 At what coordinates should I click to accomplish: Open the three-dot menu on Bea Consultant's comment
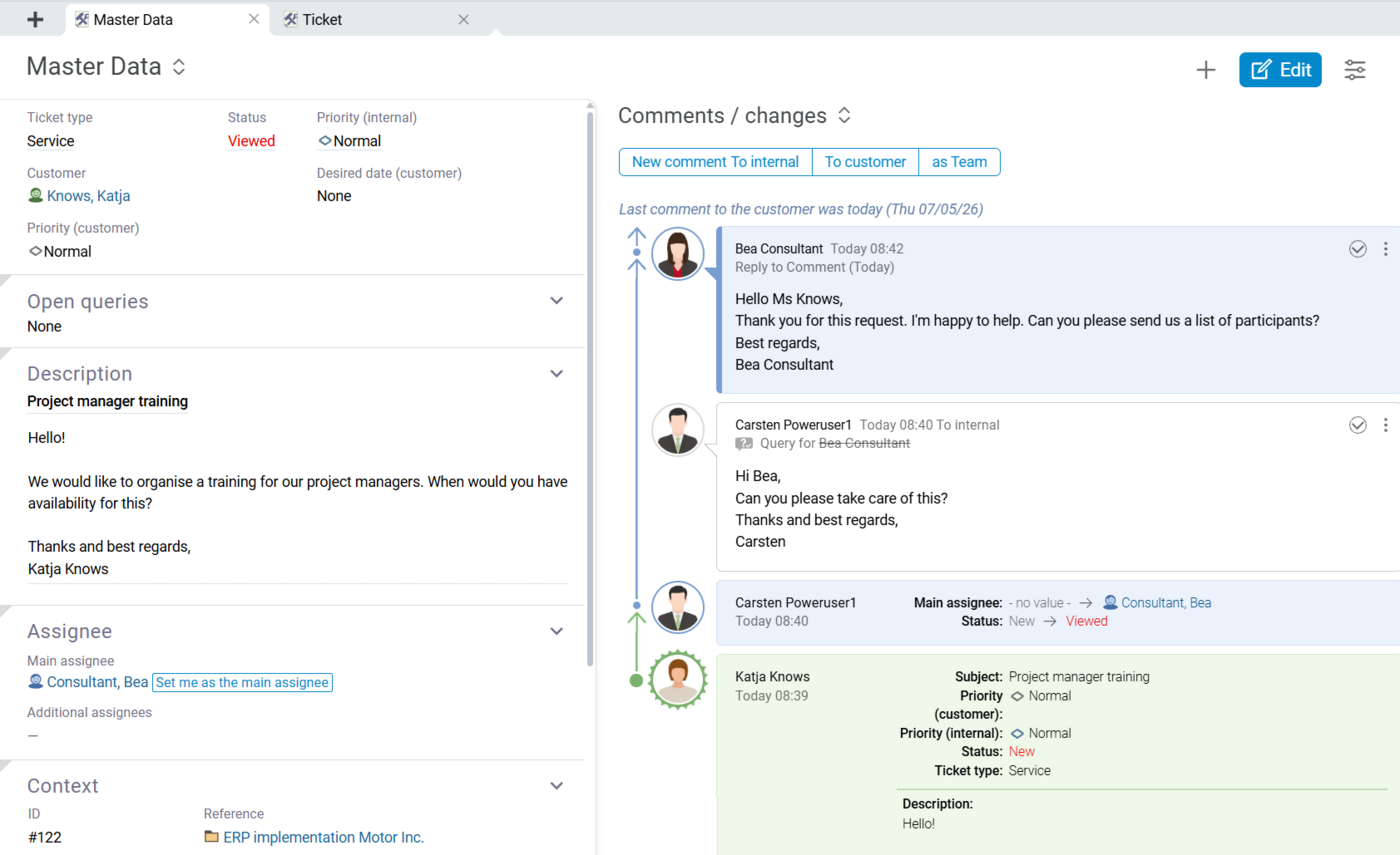1385,249
